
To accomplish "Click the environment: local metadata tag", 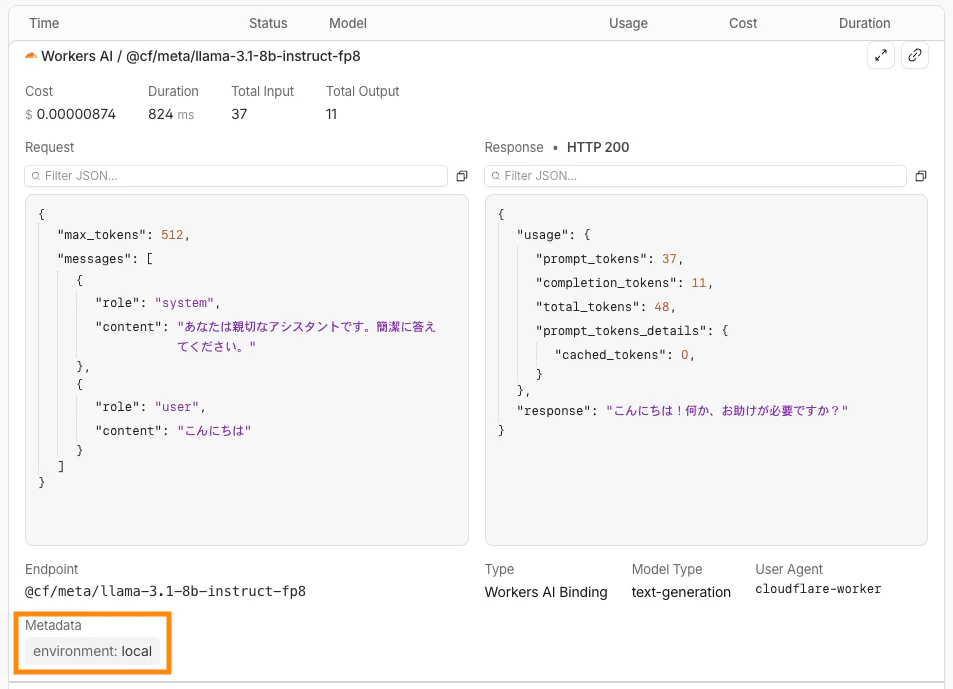I will tap(92, 651).
